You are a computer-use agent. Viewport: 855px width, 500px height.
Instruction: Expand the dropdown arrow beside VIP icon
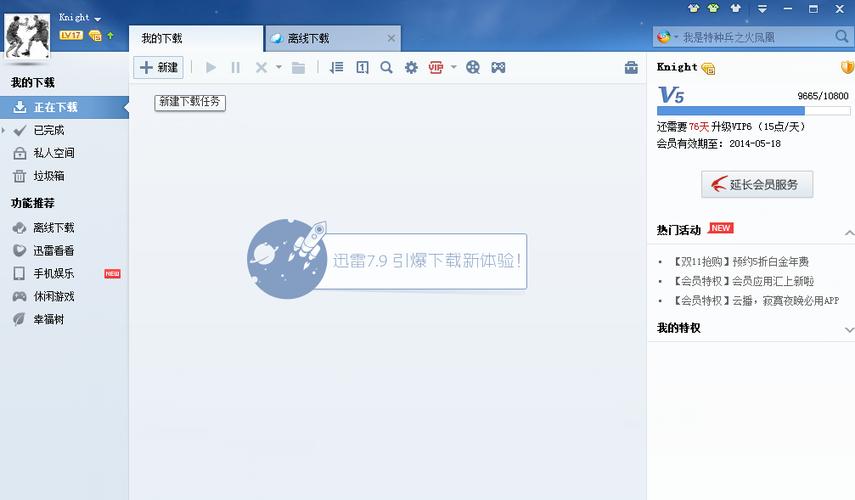[x=453, y=68]
